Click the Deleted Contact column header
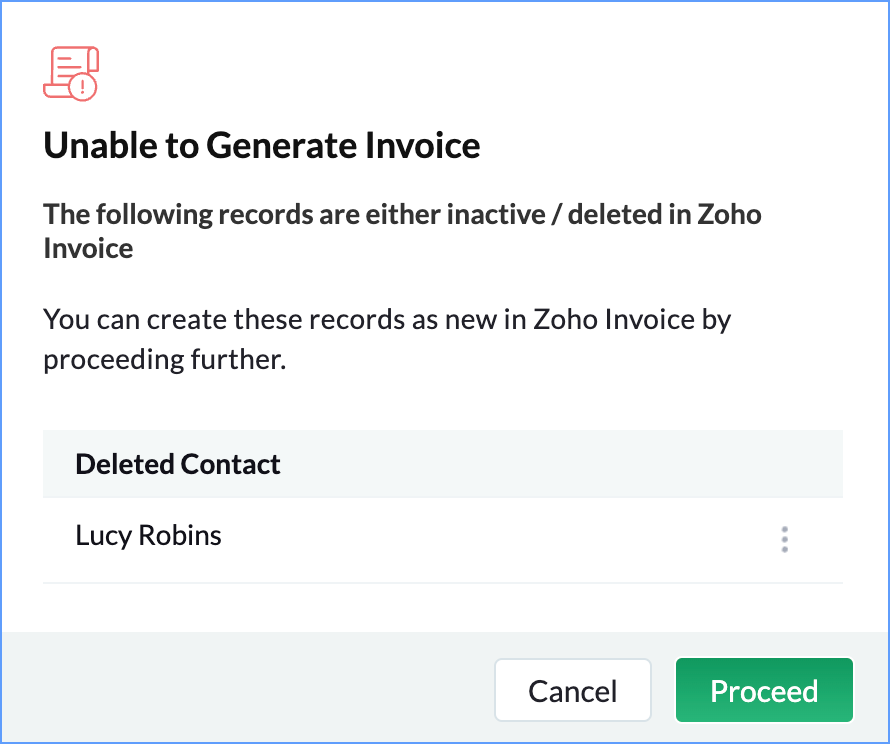 178,464
